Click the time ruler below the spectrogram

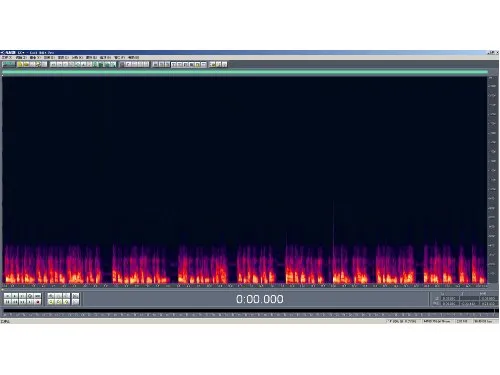point(245,286)
